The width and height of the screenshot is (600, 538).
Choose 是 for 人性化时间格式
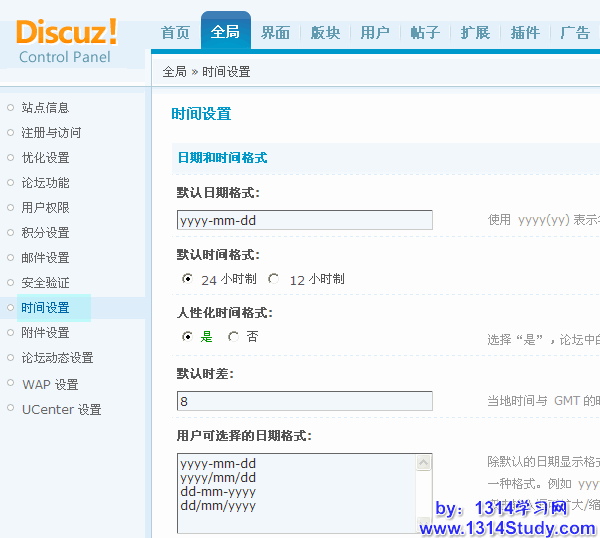[187, 337]
